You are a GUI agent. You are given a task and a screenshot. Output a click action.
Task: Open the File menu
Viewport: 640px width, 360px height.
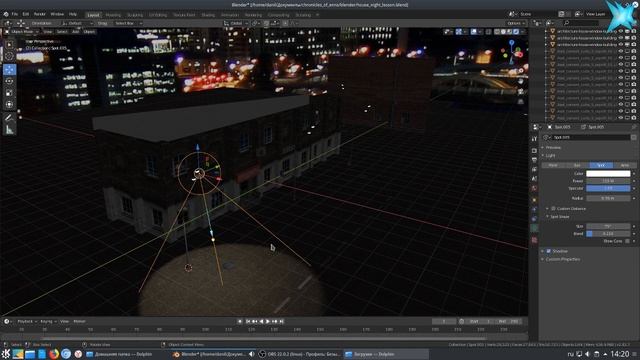(x=15, y=14)
